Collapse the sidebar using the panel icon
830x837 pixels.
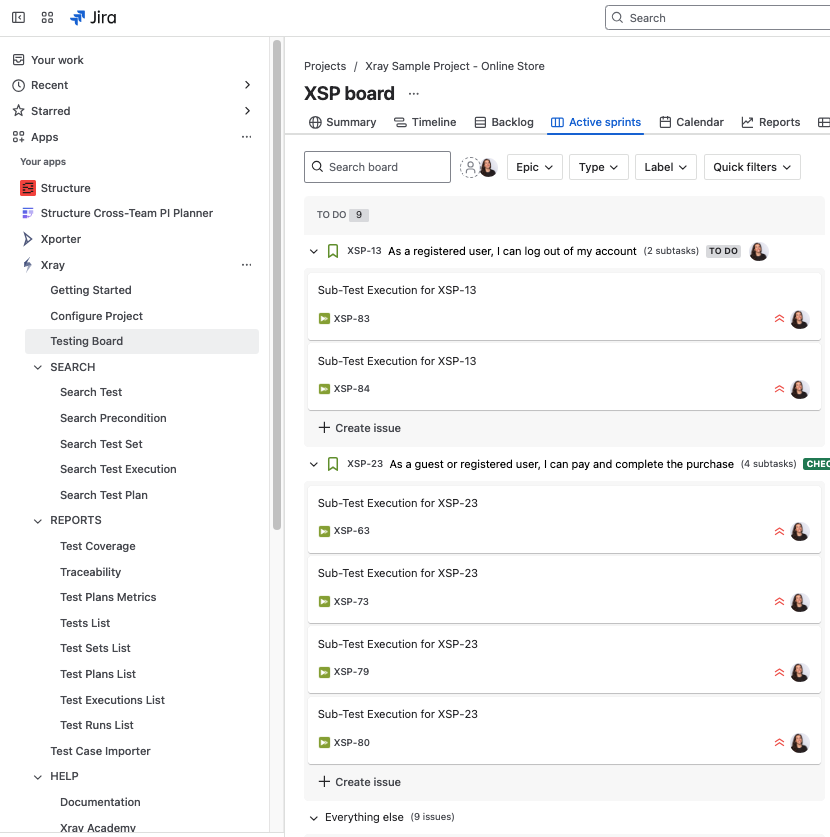pos(19,18)
